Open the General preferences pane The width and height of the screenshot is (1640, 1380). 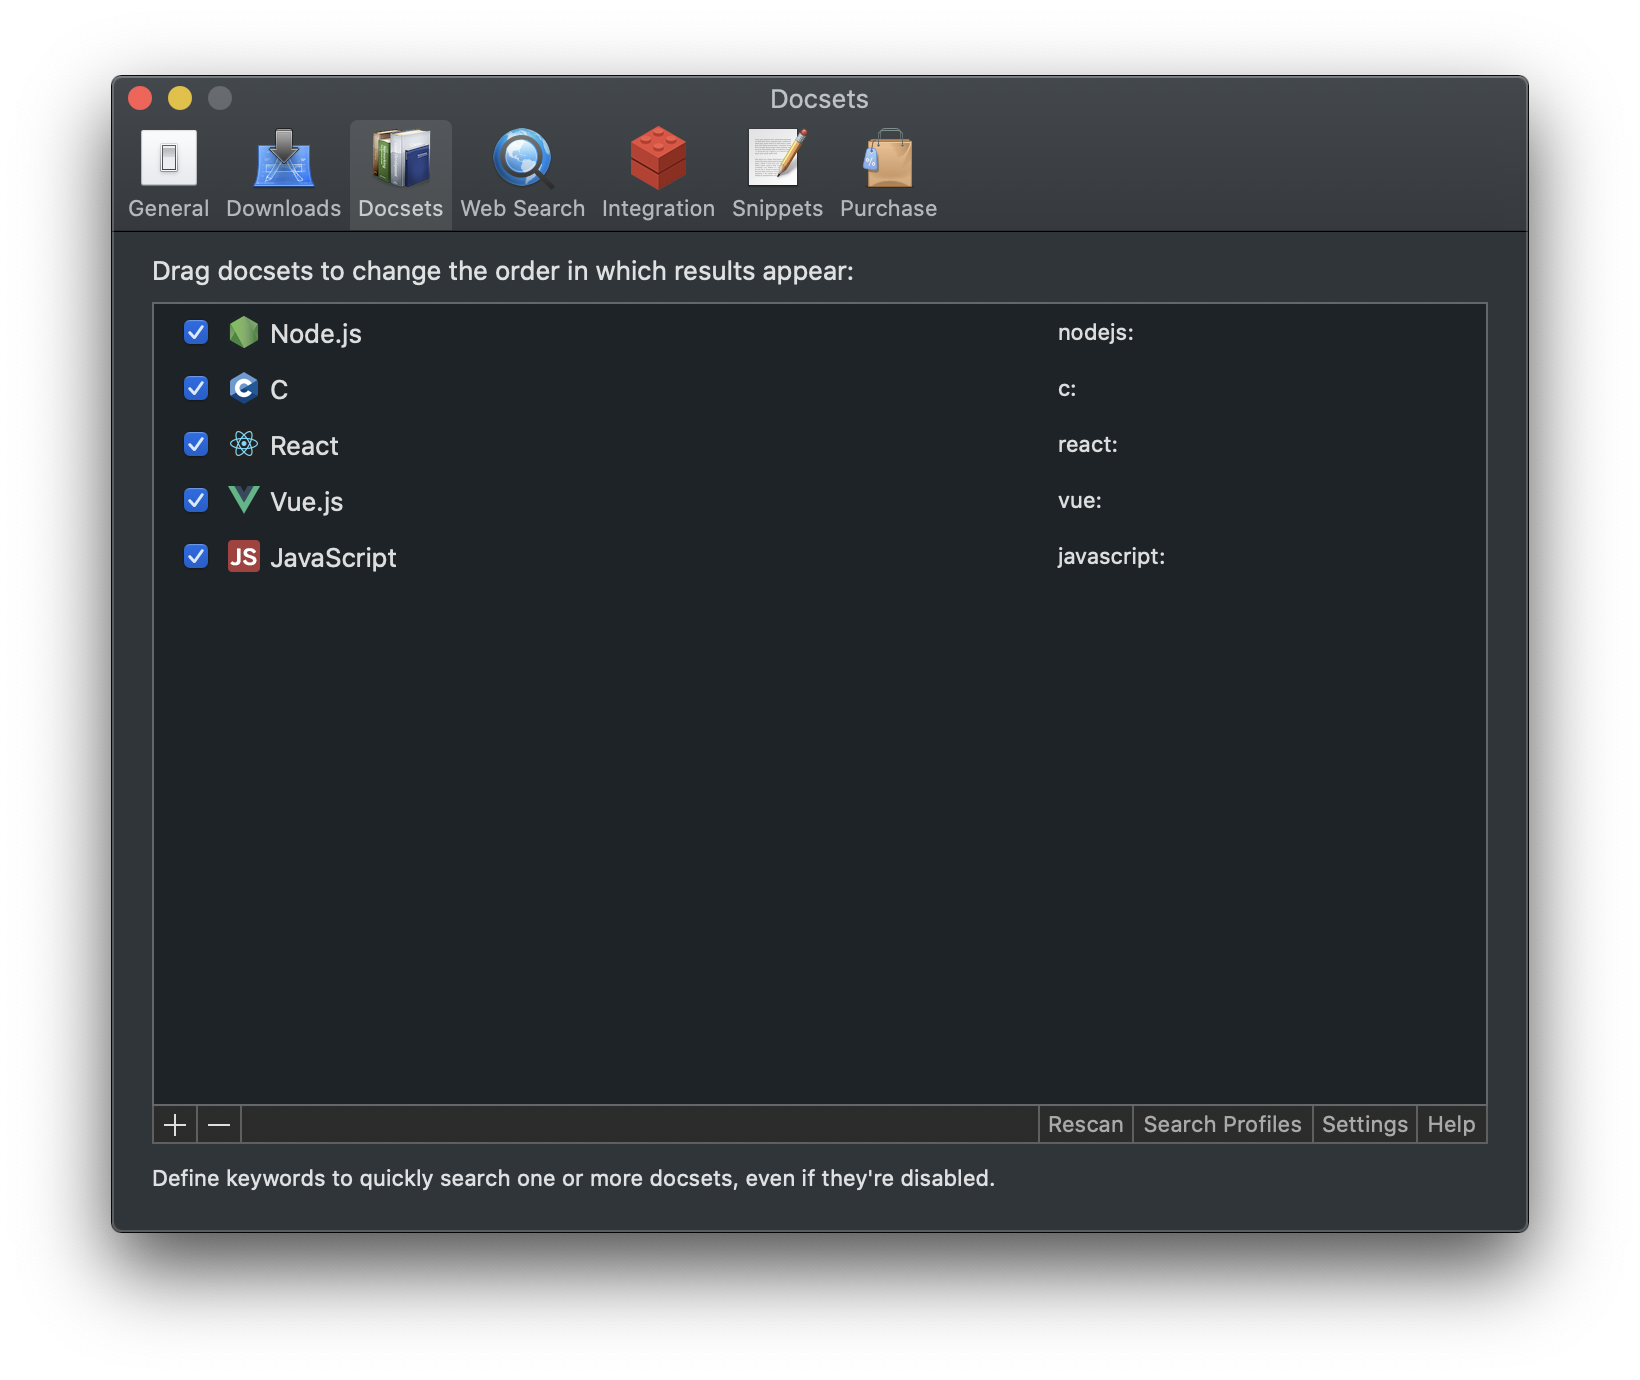168,175
